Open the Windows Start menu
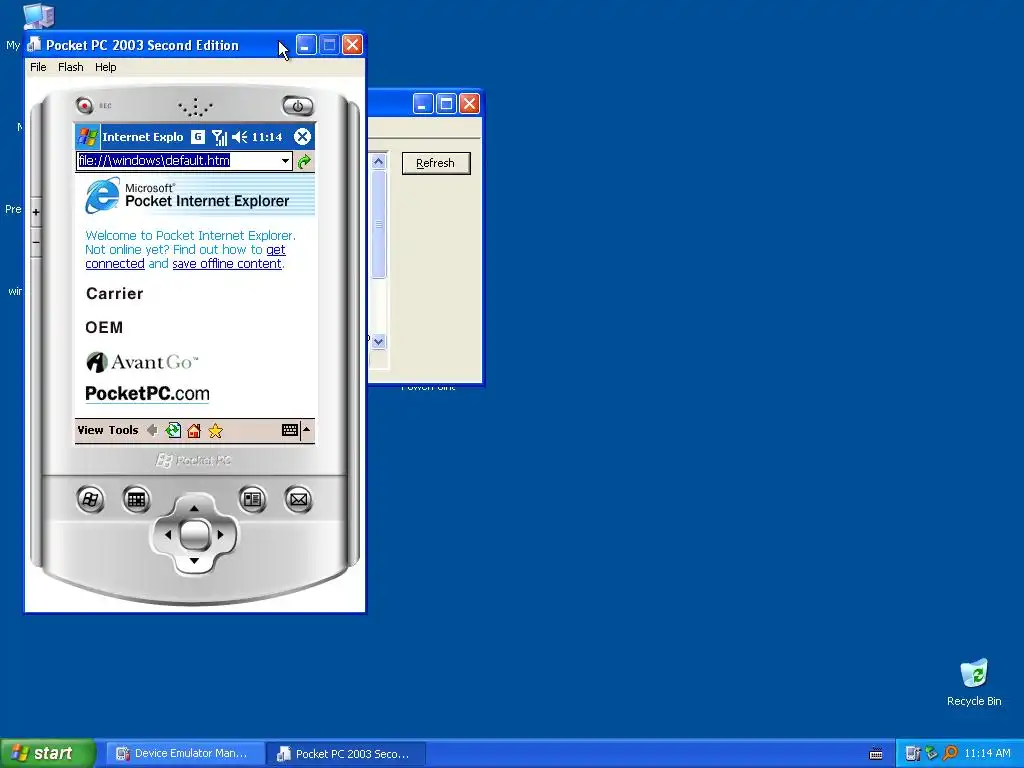The image size is (1024, 768). pyautogui.click(x=48, y=753)
